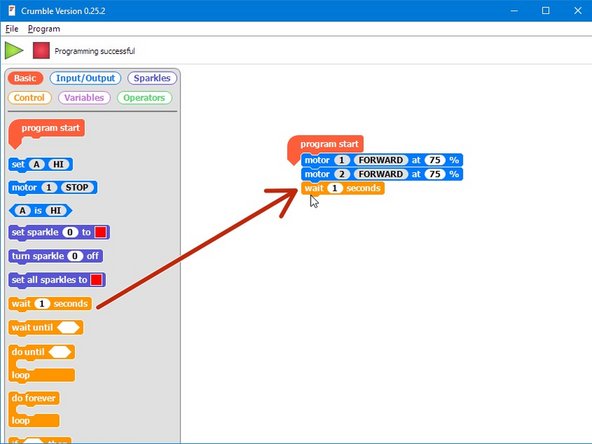Select the 'turn sparkle 0 off' block
This screenshot has width=592, height=444.
coord(55,256)
